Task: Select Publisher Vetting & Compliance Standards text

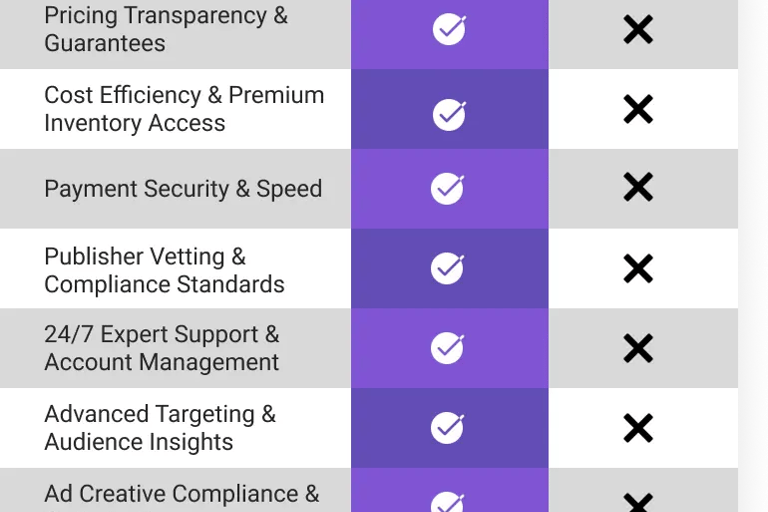Action: pos(164,270)
